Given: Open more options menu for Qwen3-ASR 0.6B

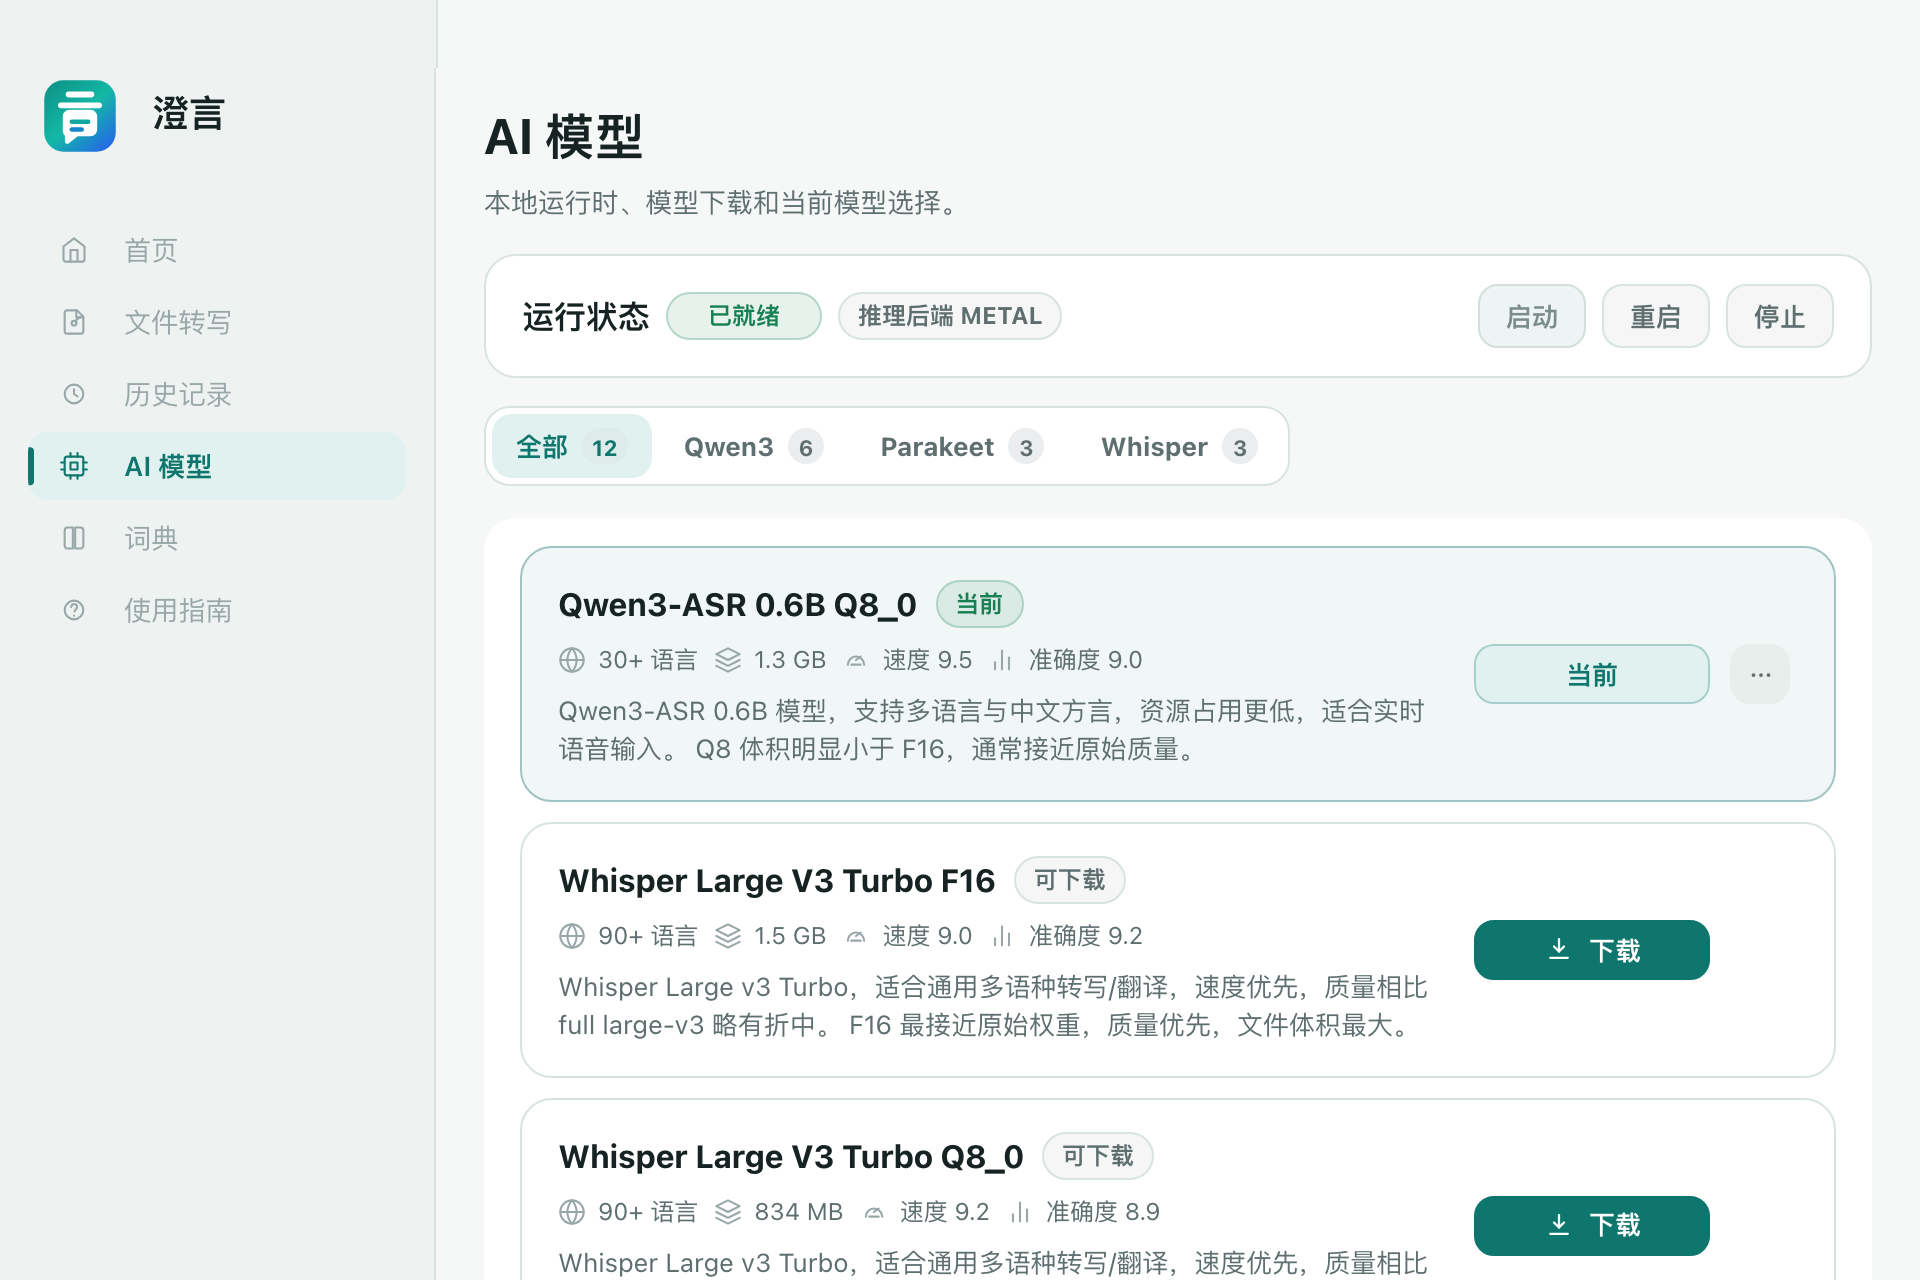Looking at the screenshot, I should (x=1761, y=674).
